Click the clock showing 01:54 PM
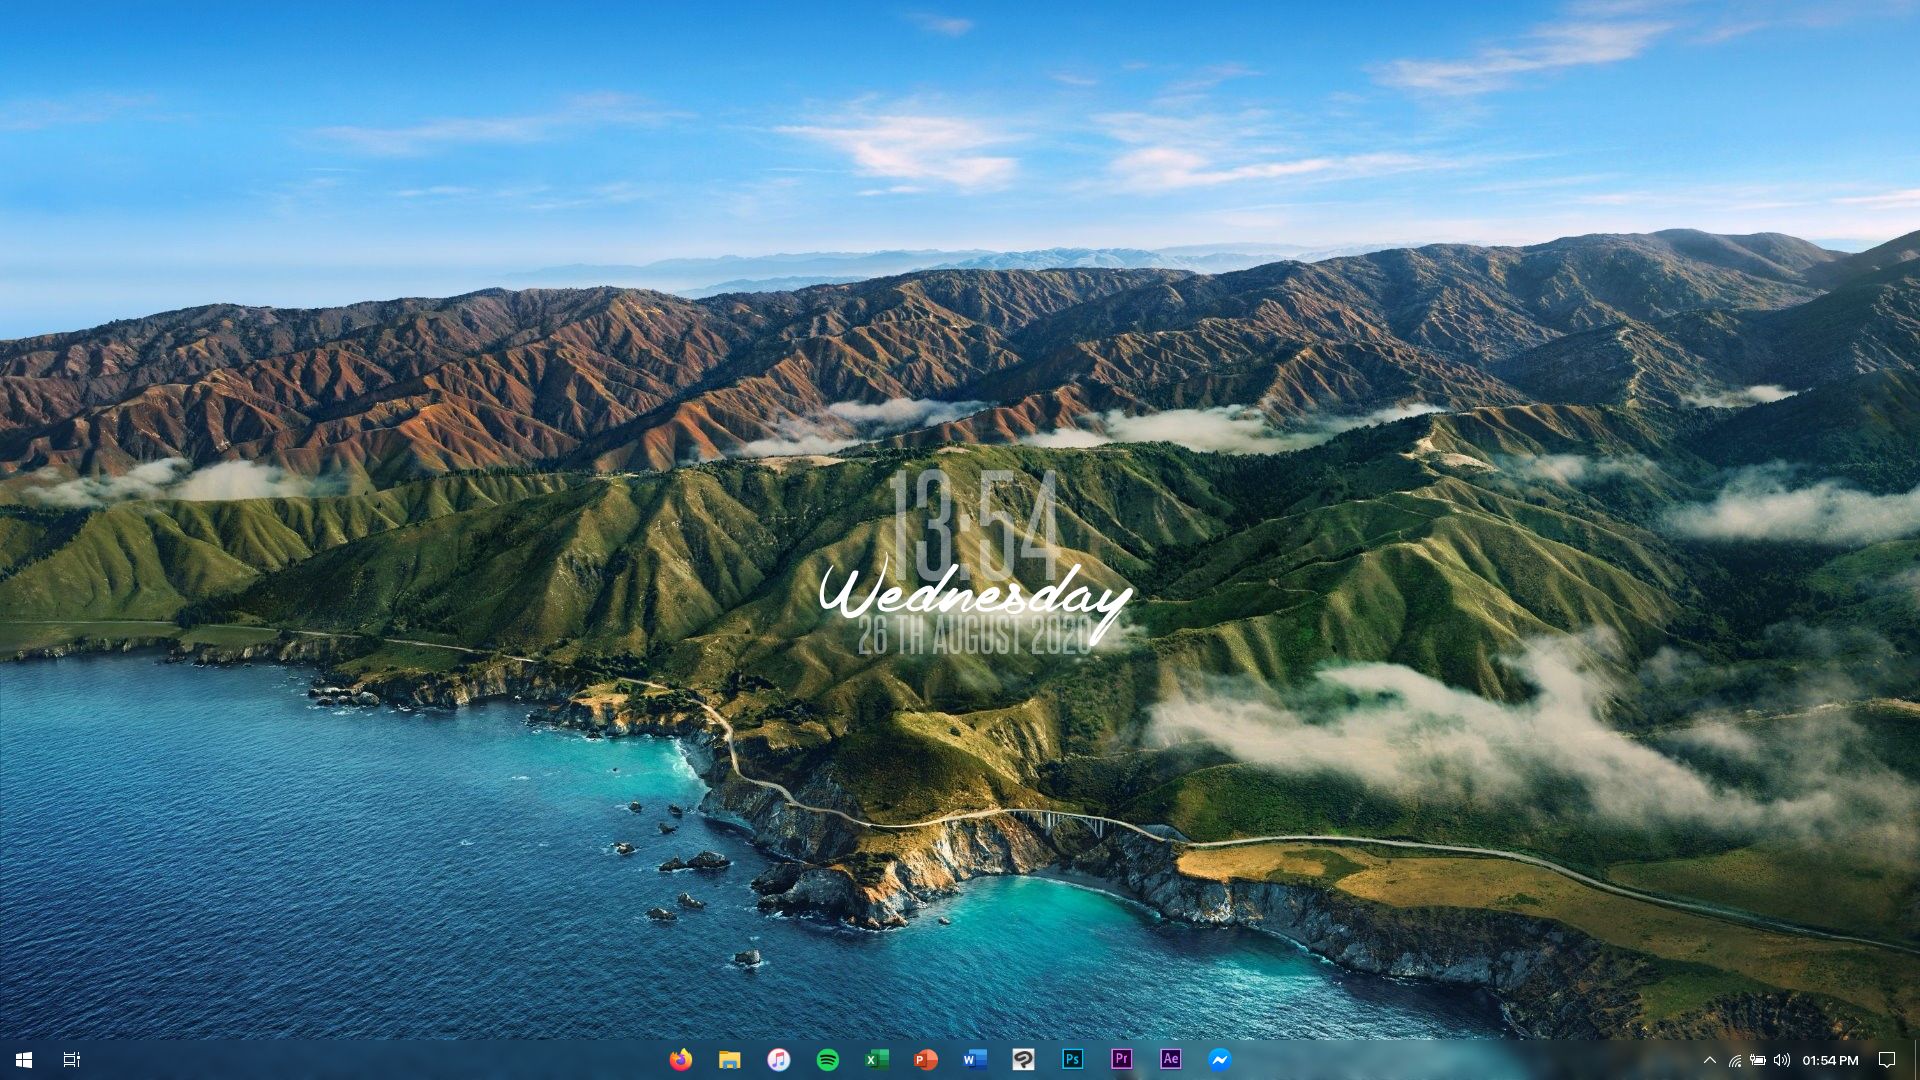Image resolution: width=1920 pixels, height=1080 pixels. click(1831, 1060)
